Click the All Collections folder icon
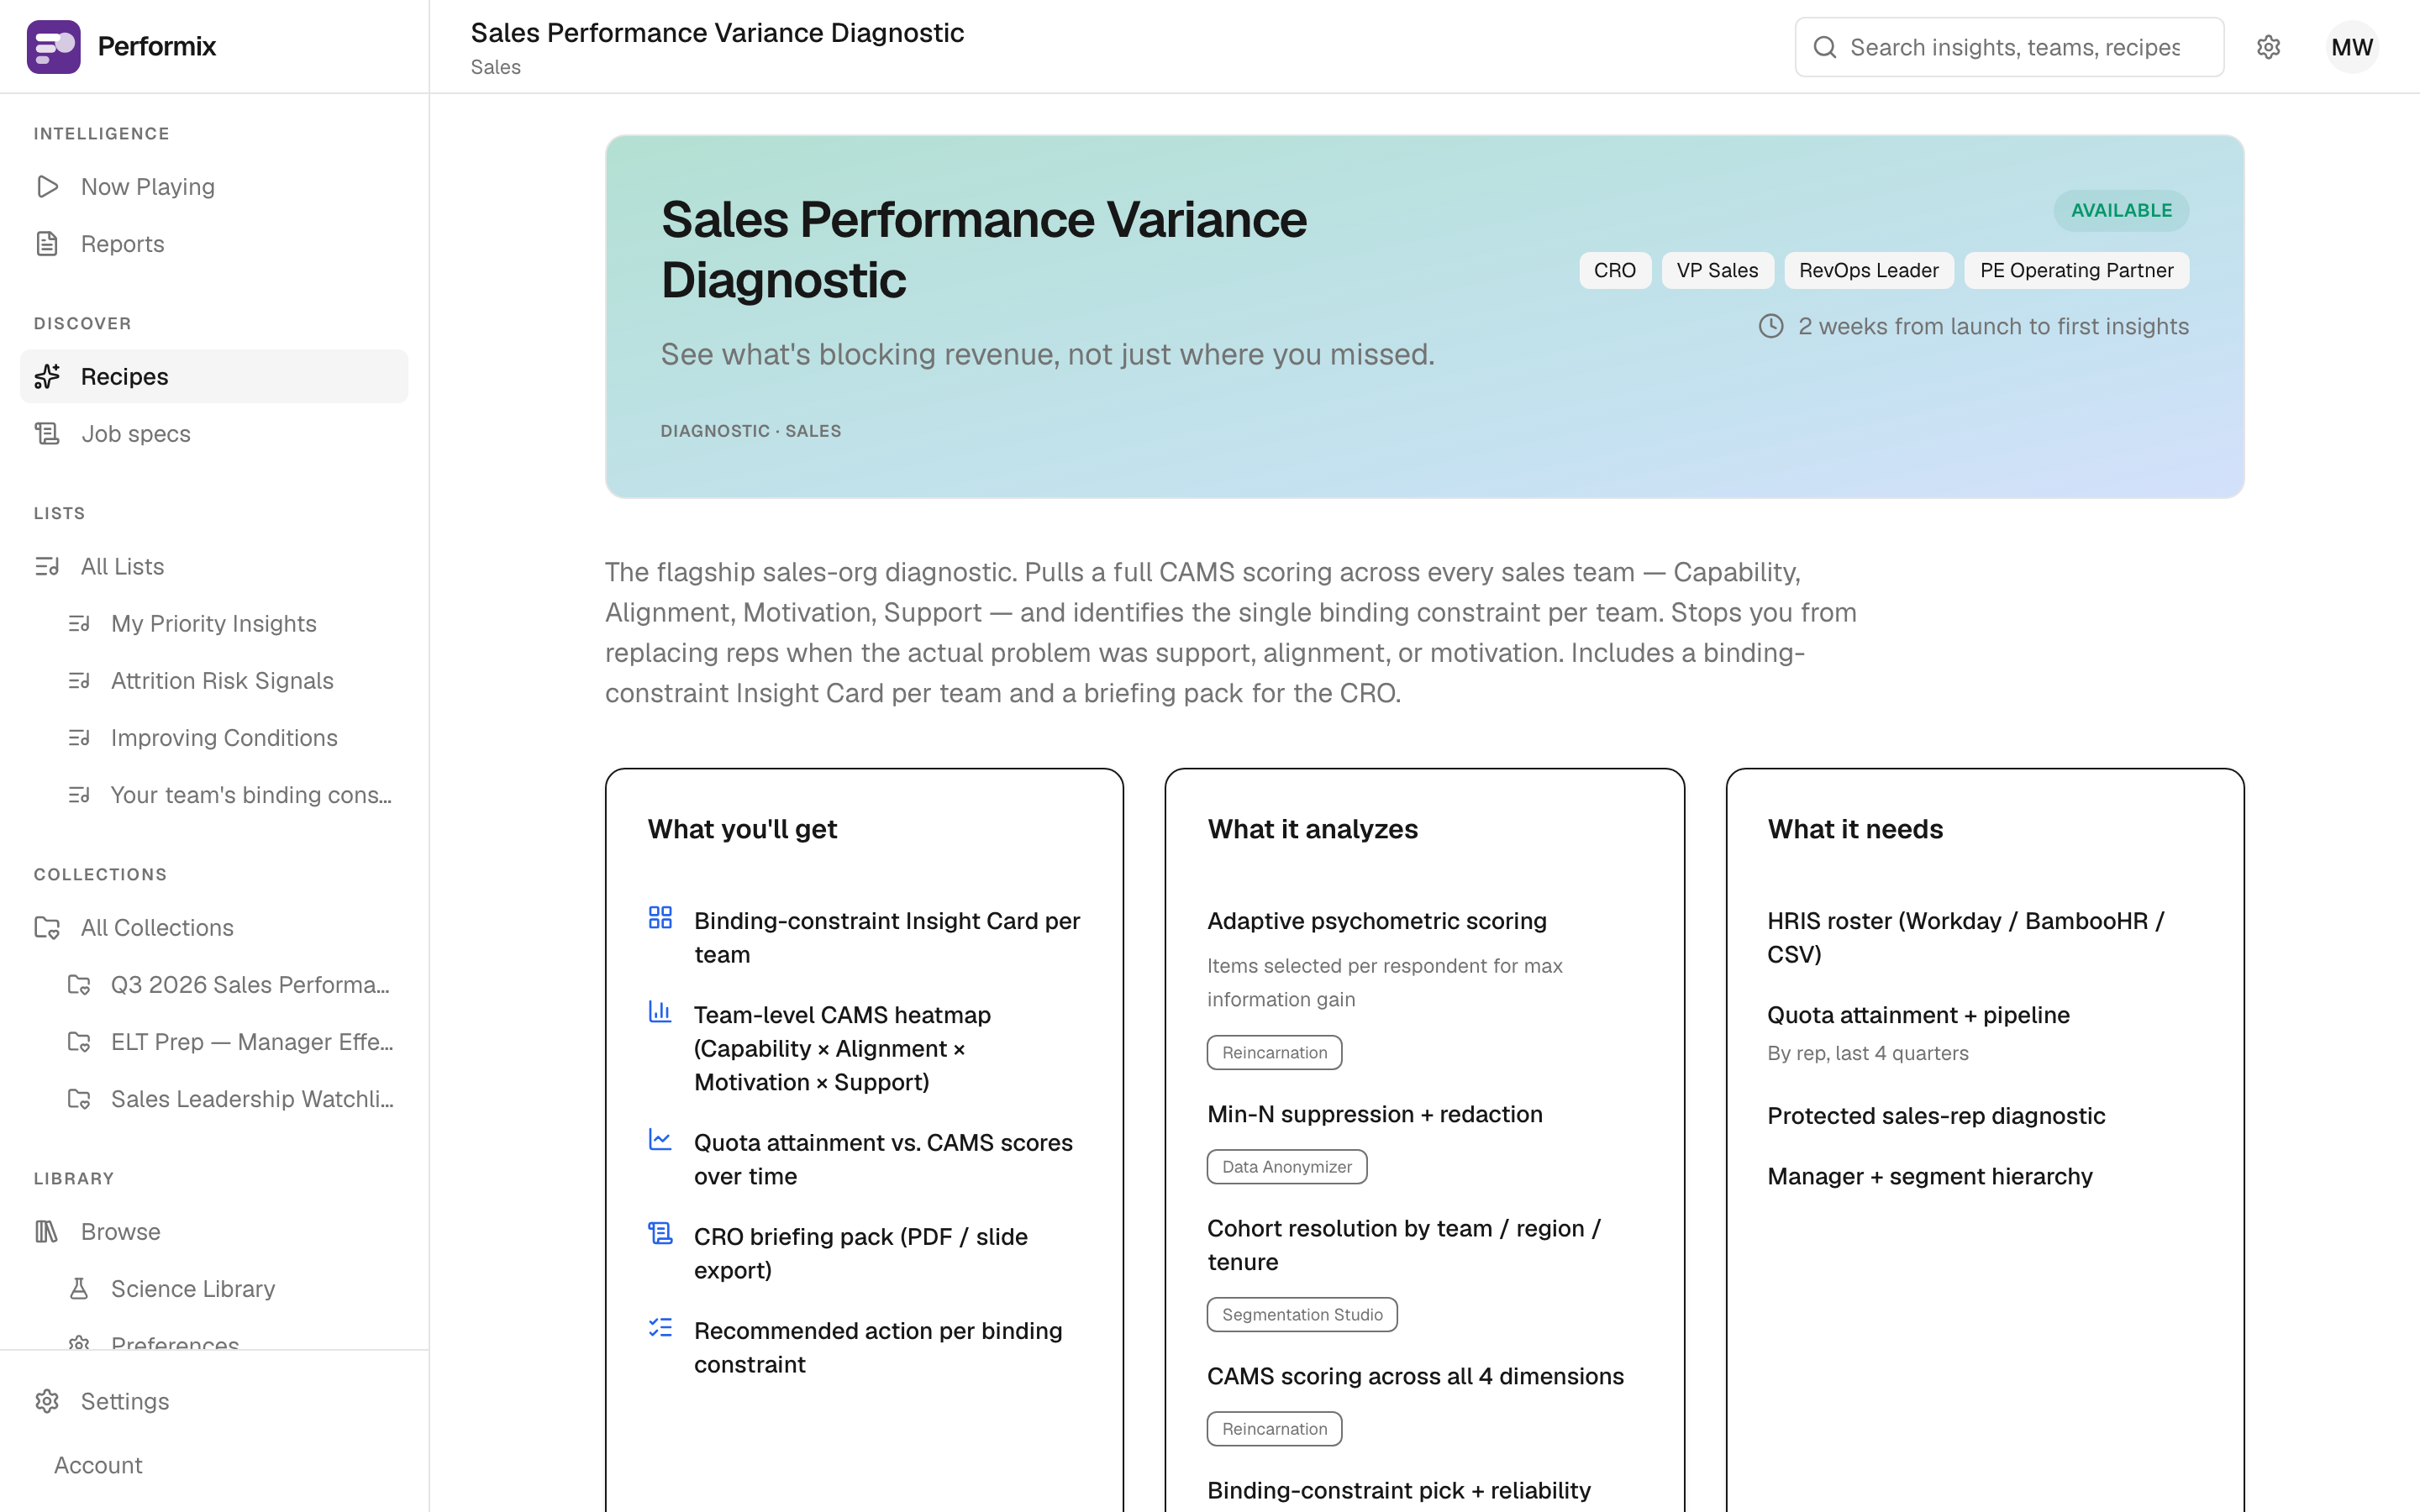 click(x=47, y=927)
